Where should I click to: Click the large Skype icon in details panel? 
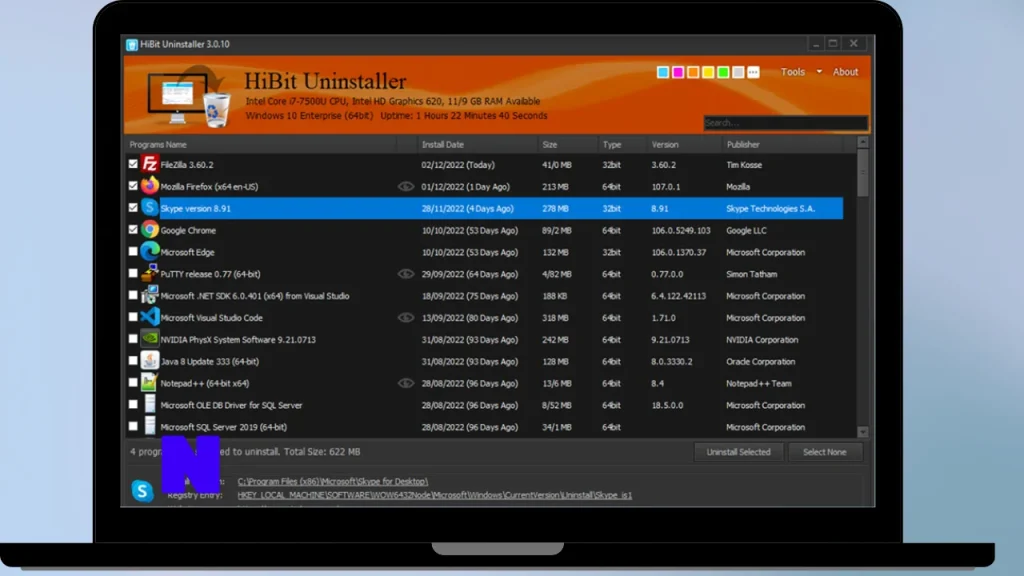tap(142, 490)
